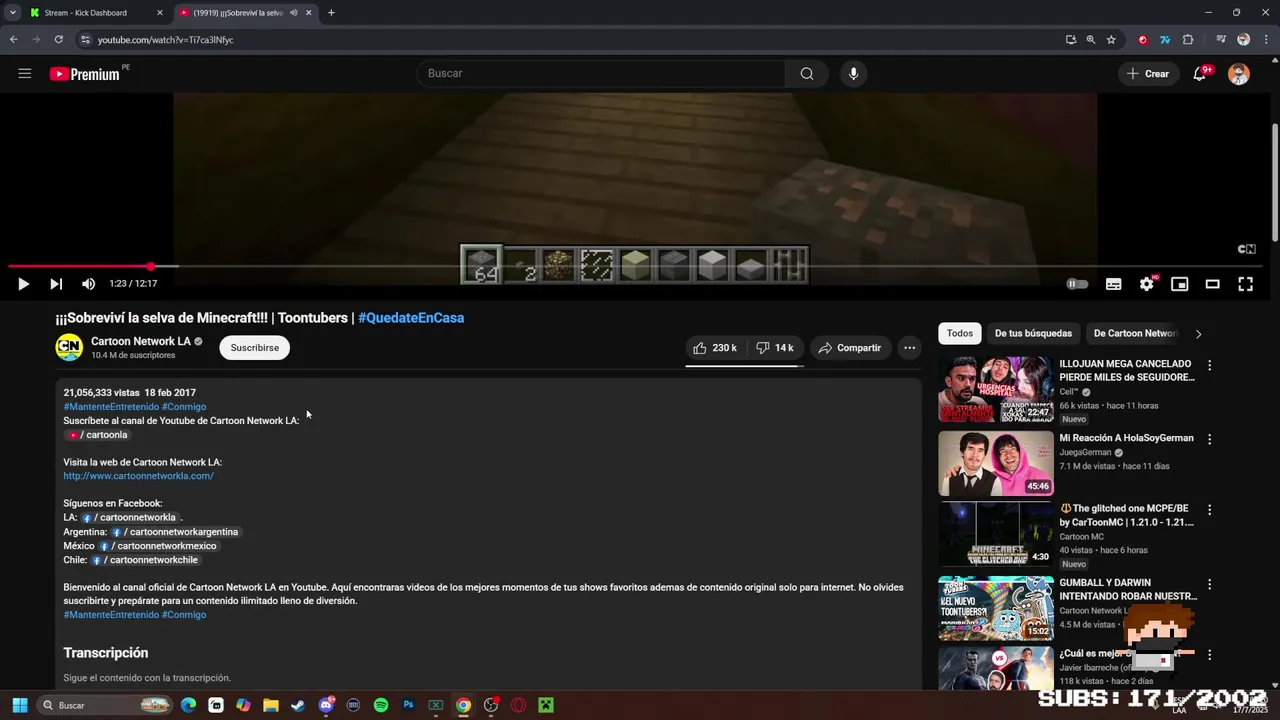Open YouTube notifications bell
Screen dimensions: 1280x720
(x=1199, y=73)
